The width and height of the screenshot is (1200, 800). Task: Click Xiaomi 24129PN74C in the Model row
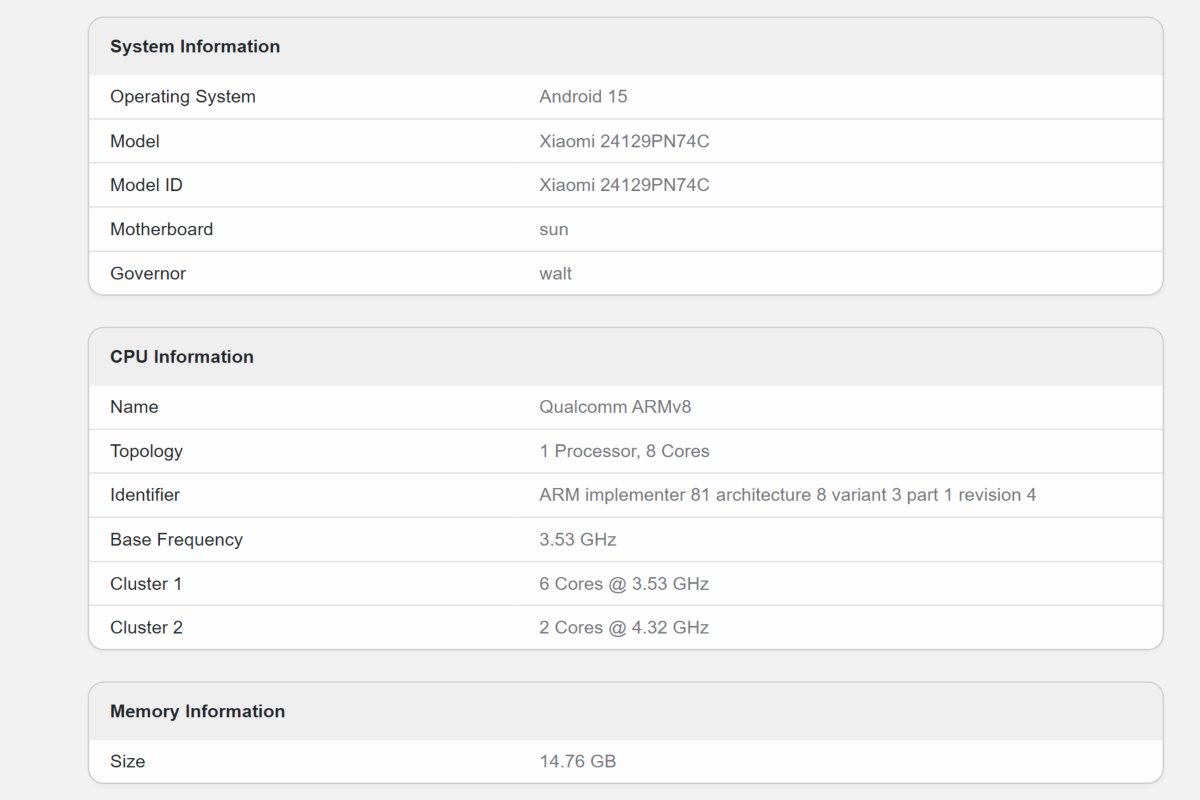click(624, 141)
